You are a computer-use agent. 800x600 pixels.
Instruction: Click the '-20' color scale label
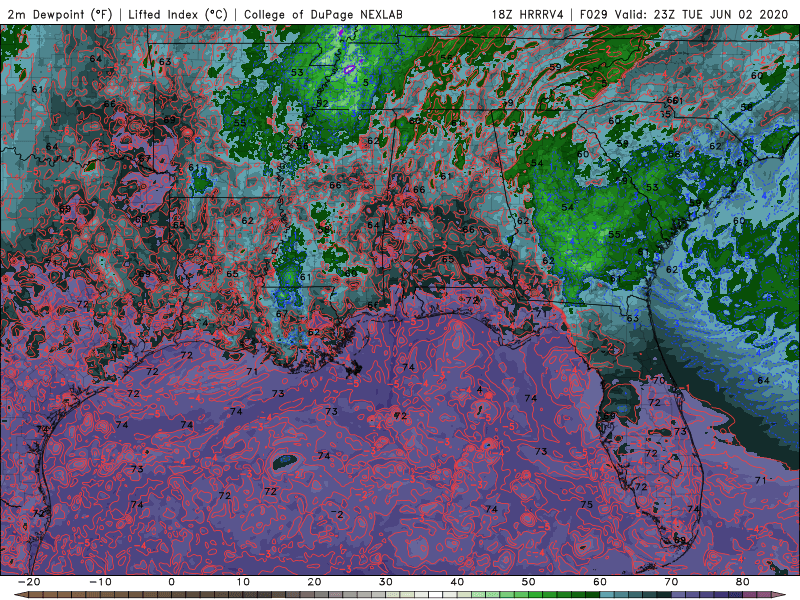(29, 582)
